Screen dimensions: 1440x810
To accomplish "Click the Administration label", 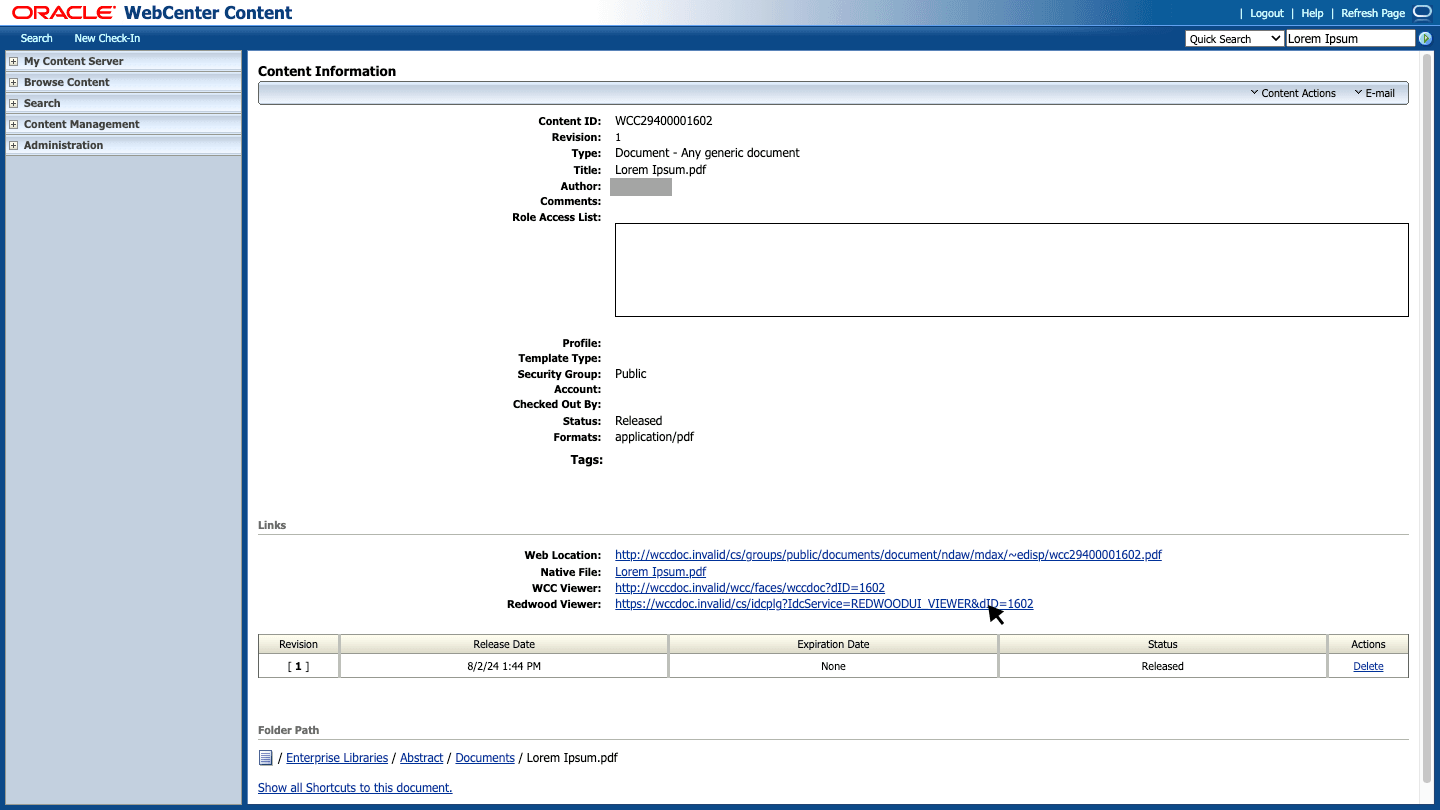I will (x=64, y=146).
